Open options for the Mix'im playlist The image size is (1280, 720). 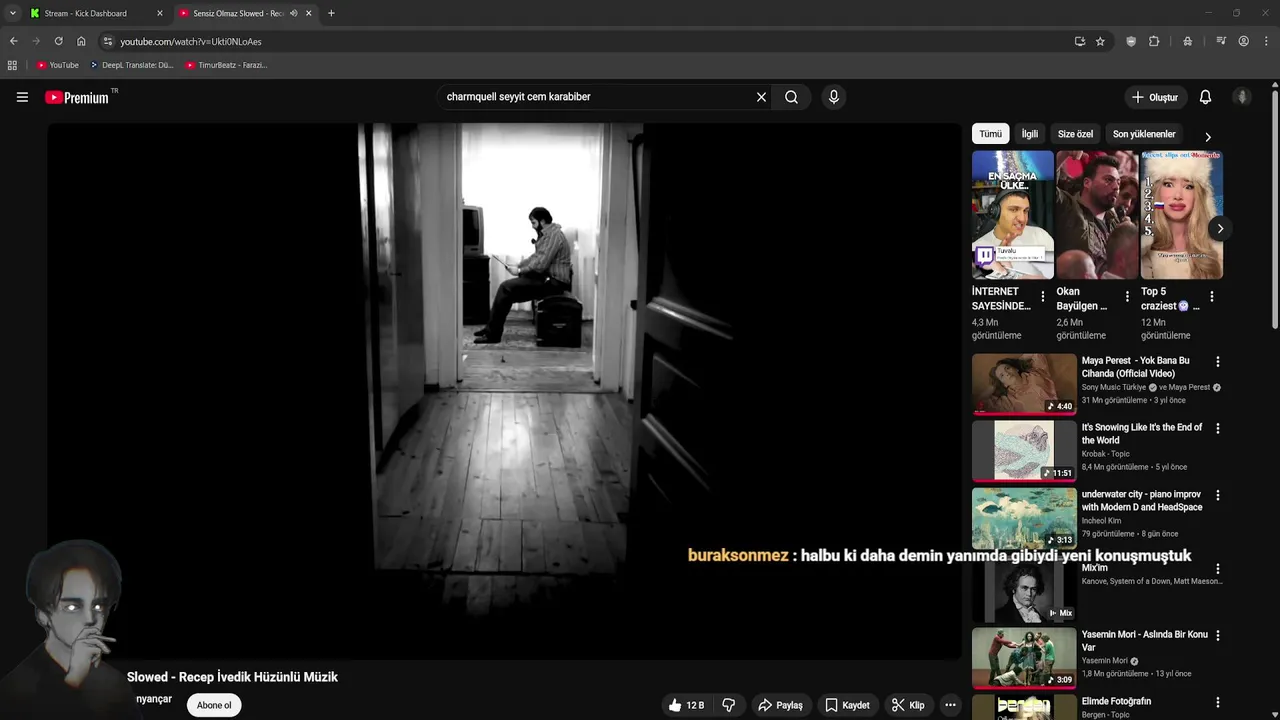[x=1217, y=569]
